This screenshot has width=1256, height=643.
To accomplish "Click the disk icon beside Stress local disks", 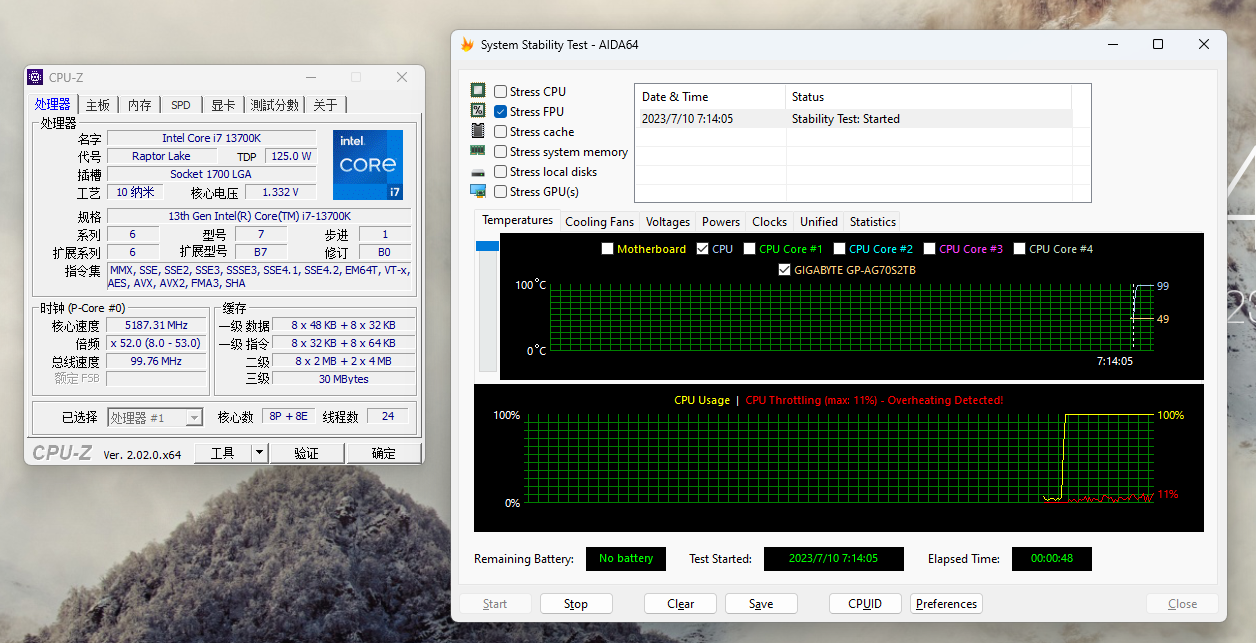I will pyautogui.click(x=478, y=171).
